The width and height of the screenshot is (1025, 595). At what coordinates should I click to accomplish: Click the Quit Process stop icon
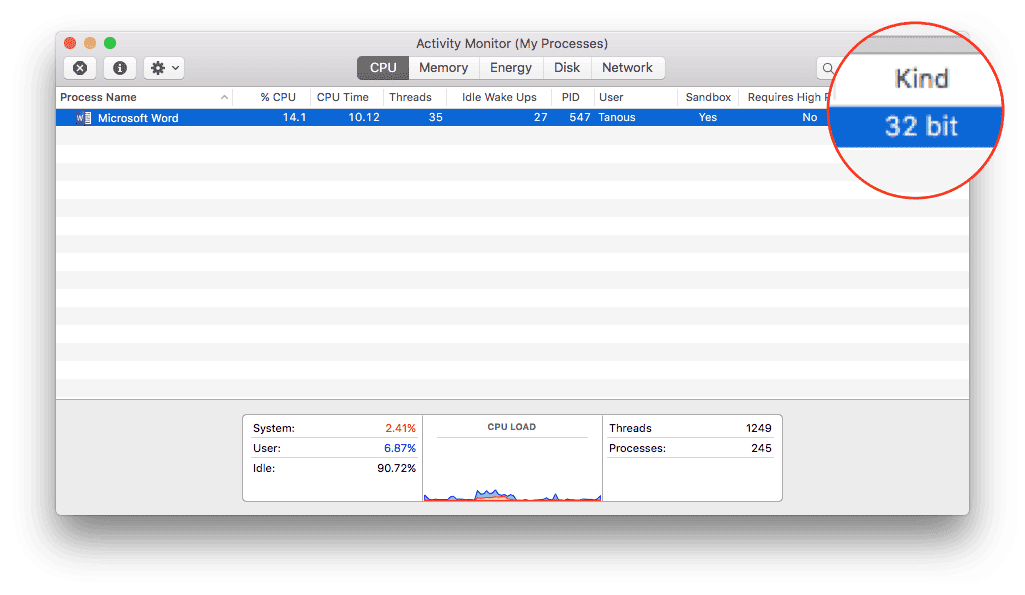click(80, 68)
